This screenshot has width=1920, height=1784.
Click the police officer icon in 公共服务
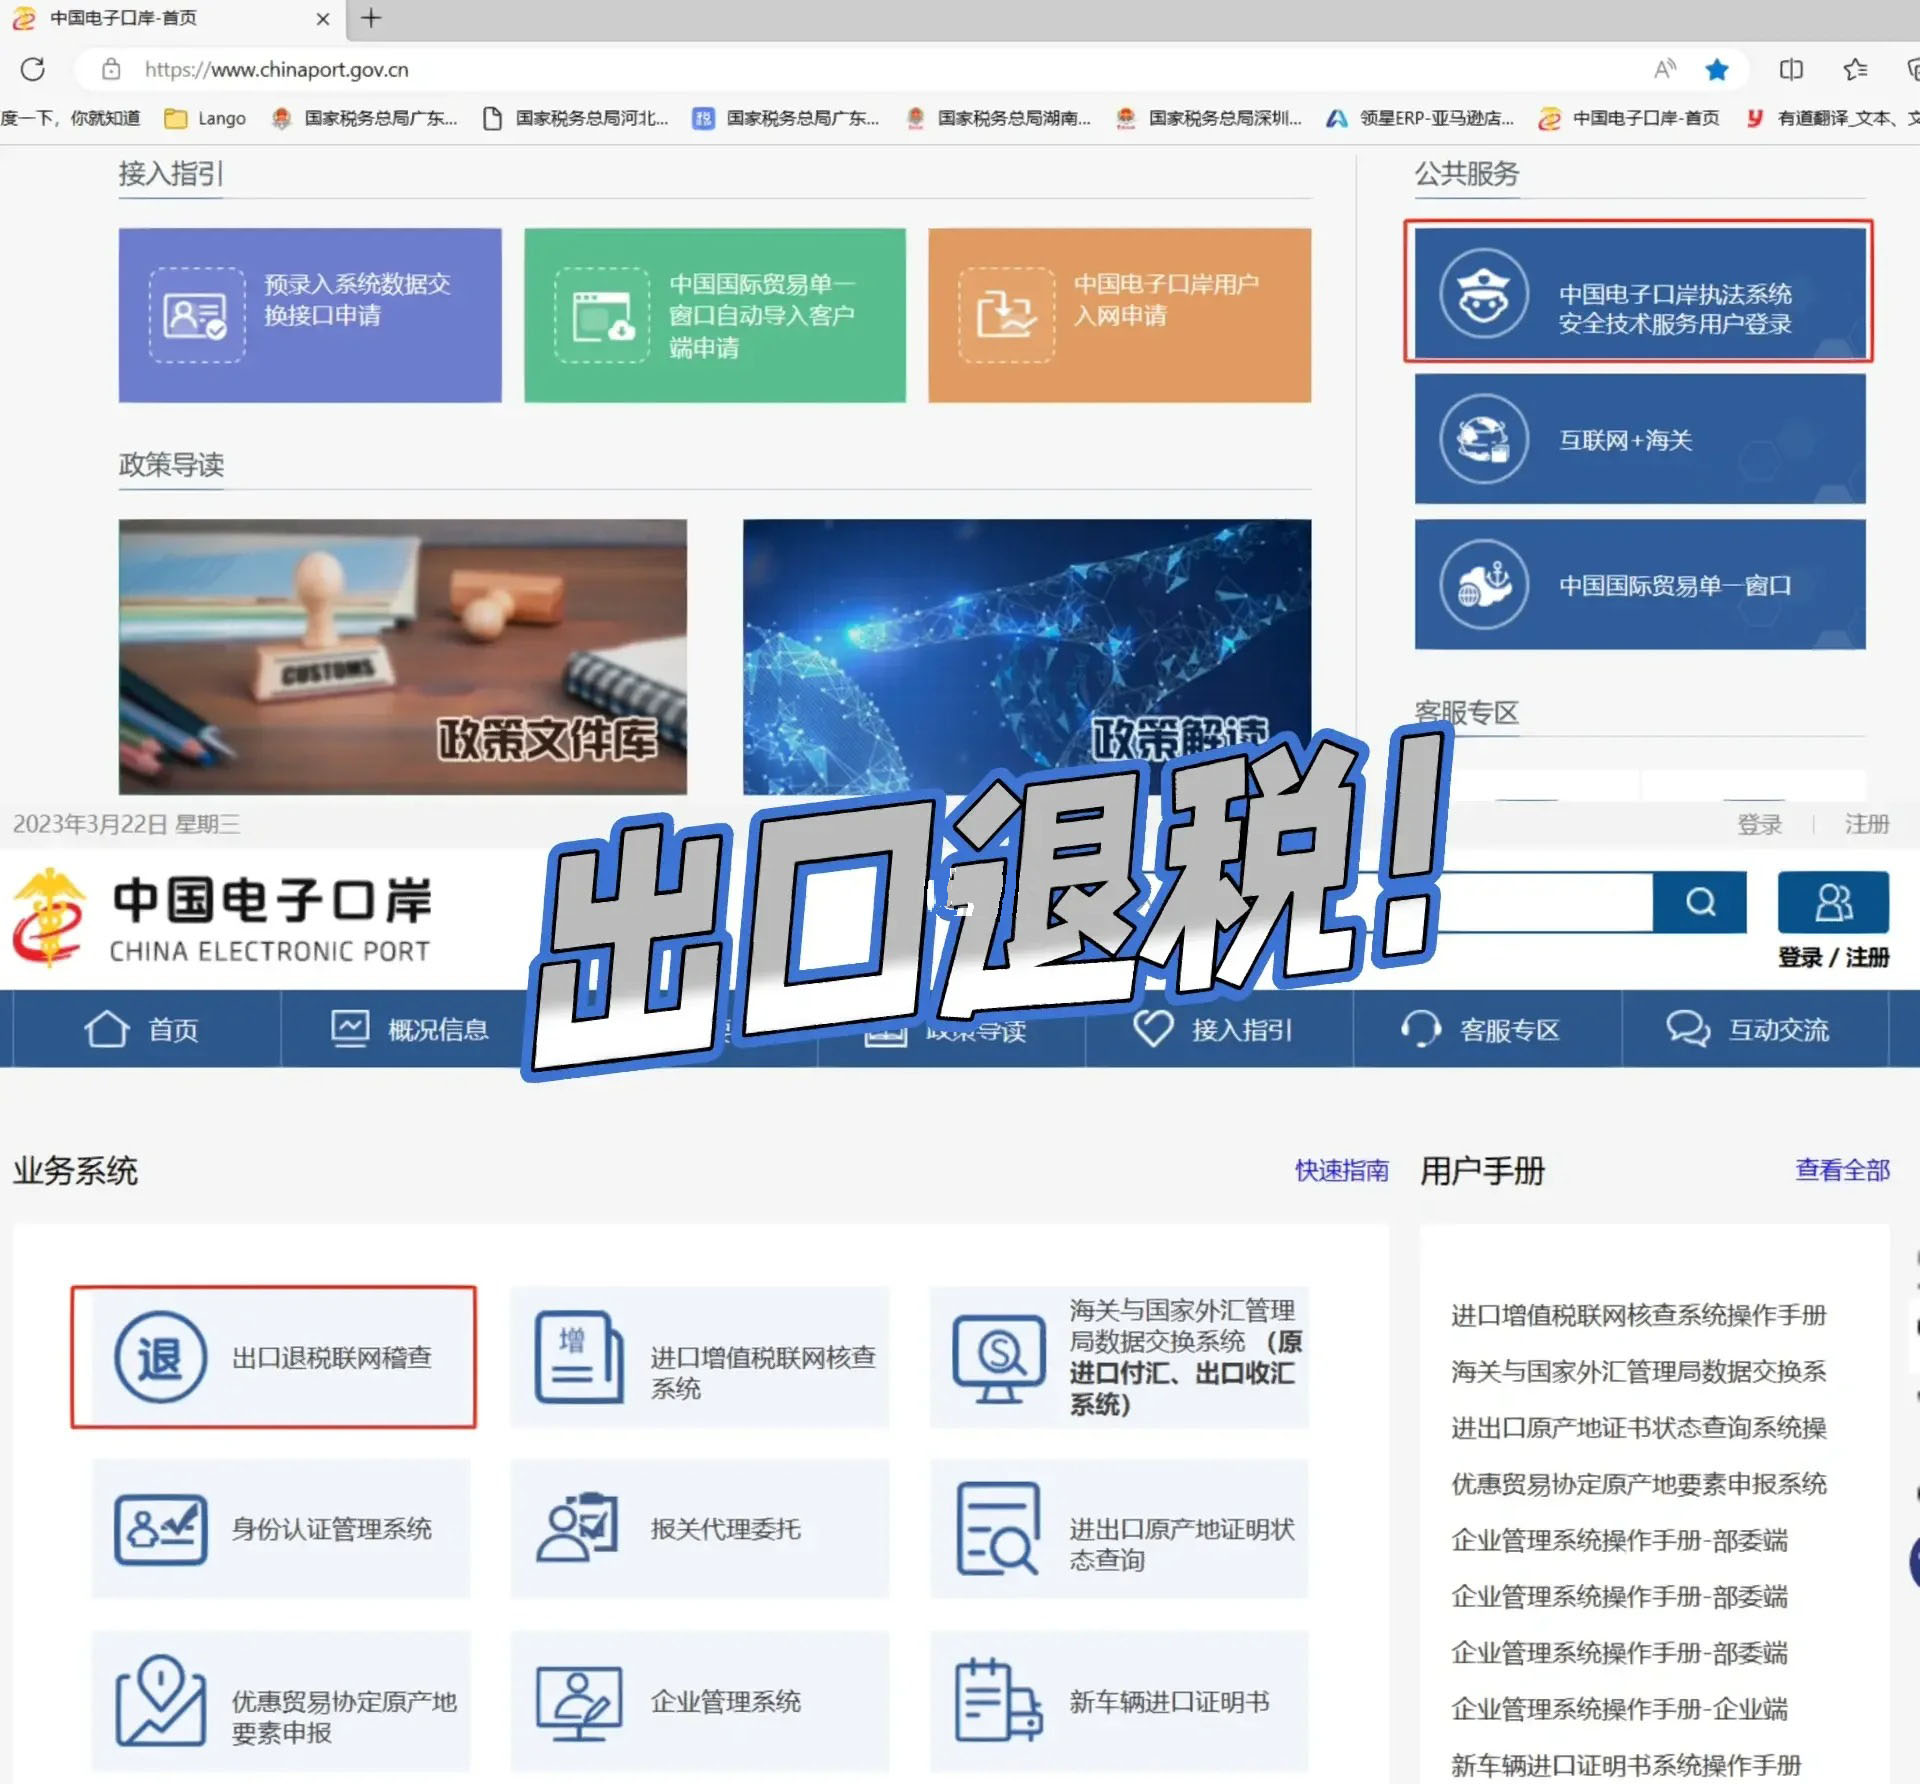(x=1483, y=293)
